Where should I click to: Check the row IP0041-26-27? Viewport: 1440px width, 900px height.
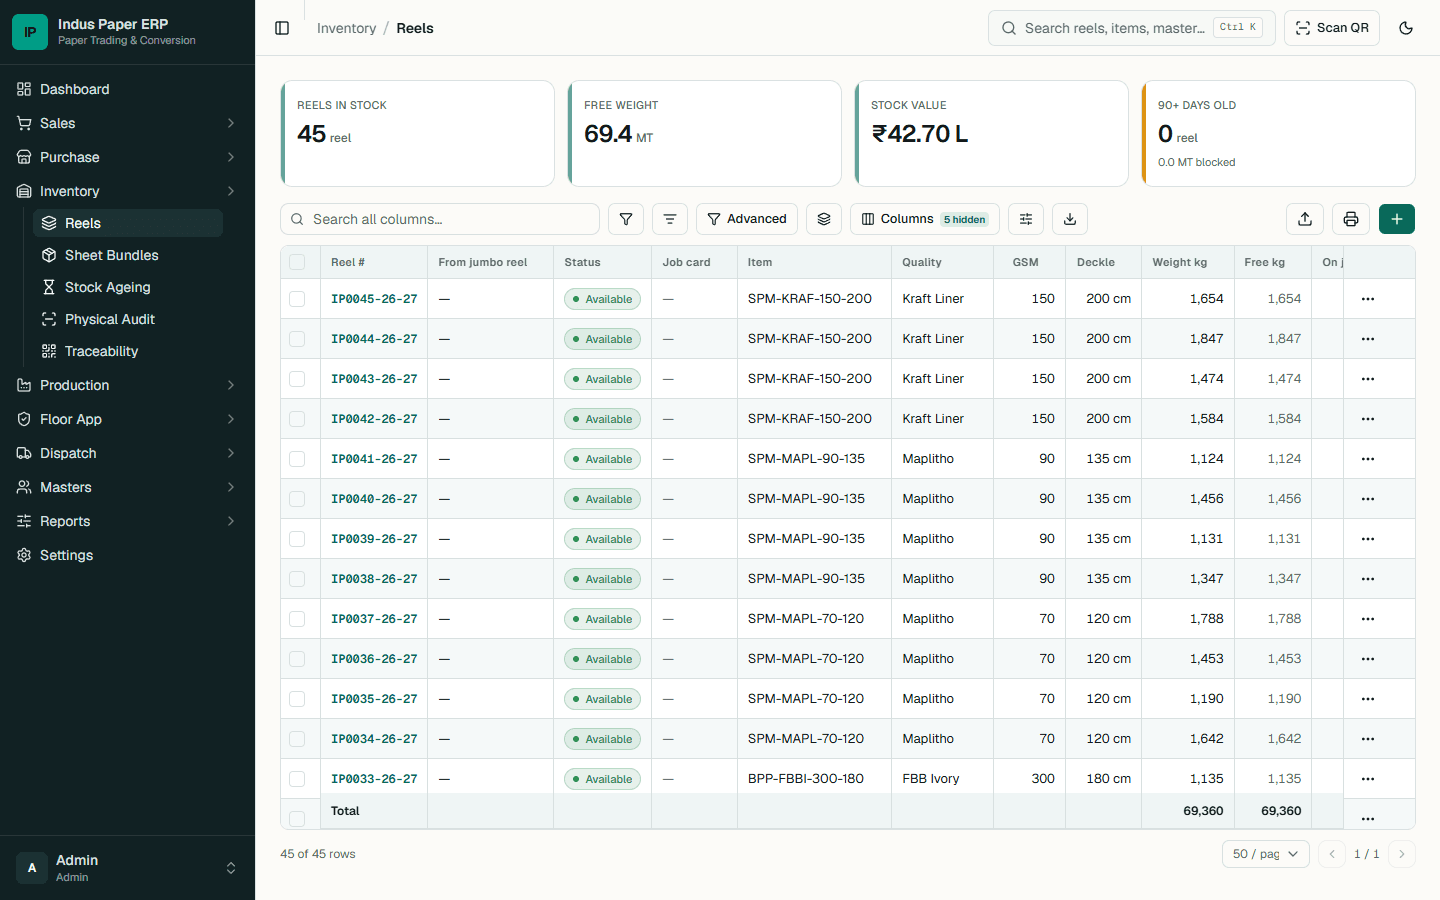tap(297, 459)
